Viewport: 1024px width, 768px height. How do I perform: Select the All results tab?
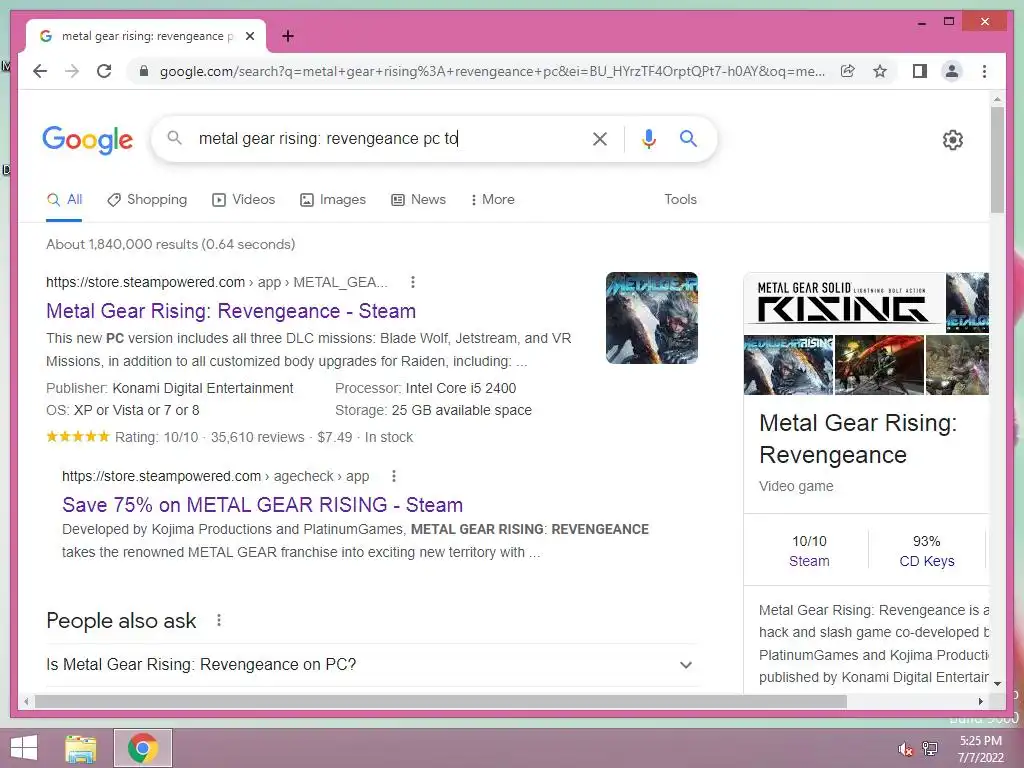pyautogui.click(x=65, y=200)
